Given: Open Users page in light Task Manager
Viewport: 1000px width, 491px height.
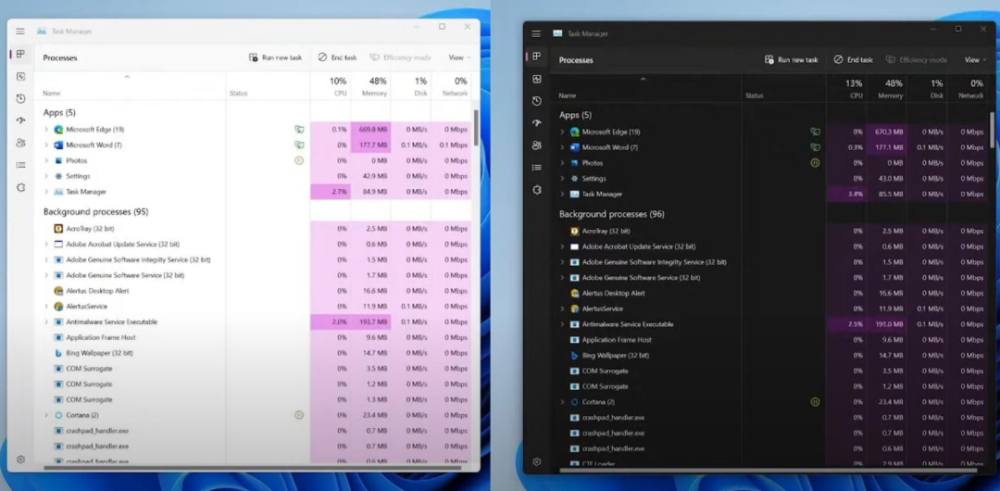Looking at the screenshot, I should pyautogui.click(x=20, y=143).
